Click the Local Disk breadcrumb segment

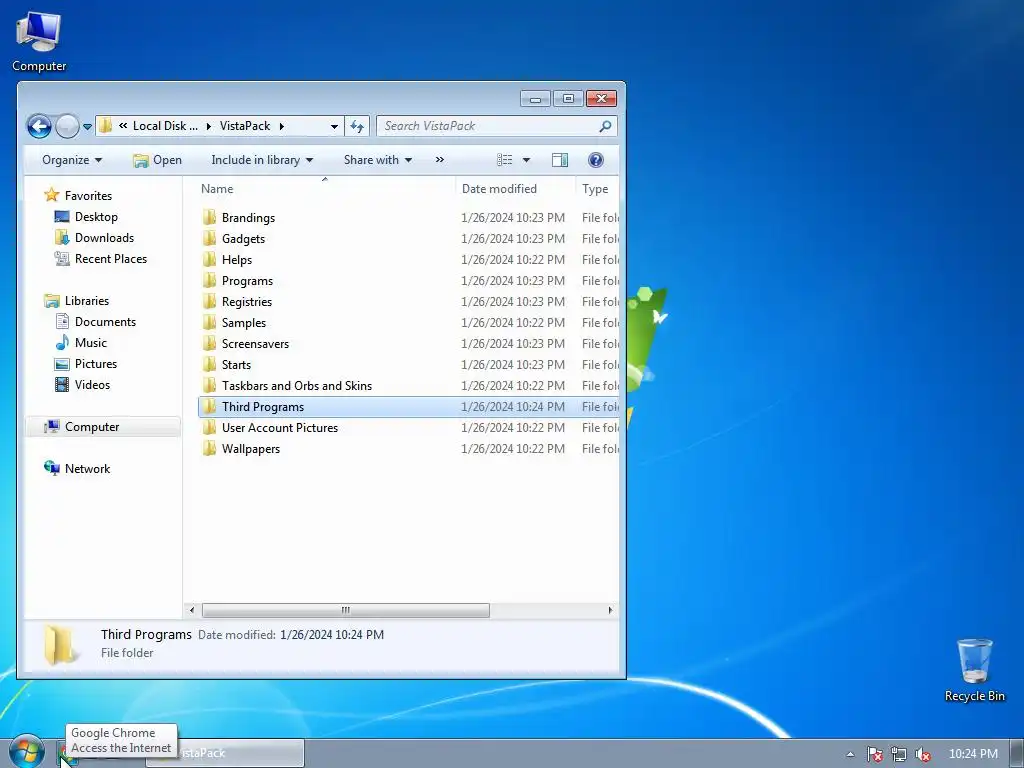165,126
